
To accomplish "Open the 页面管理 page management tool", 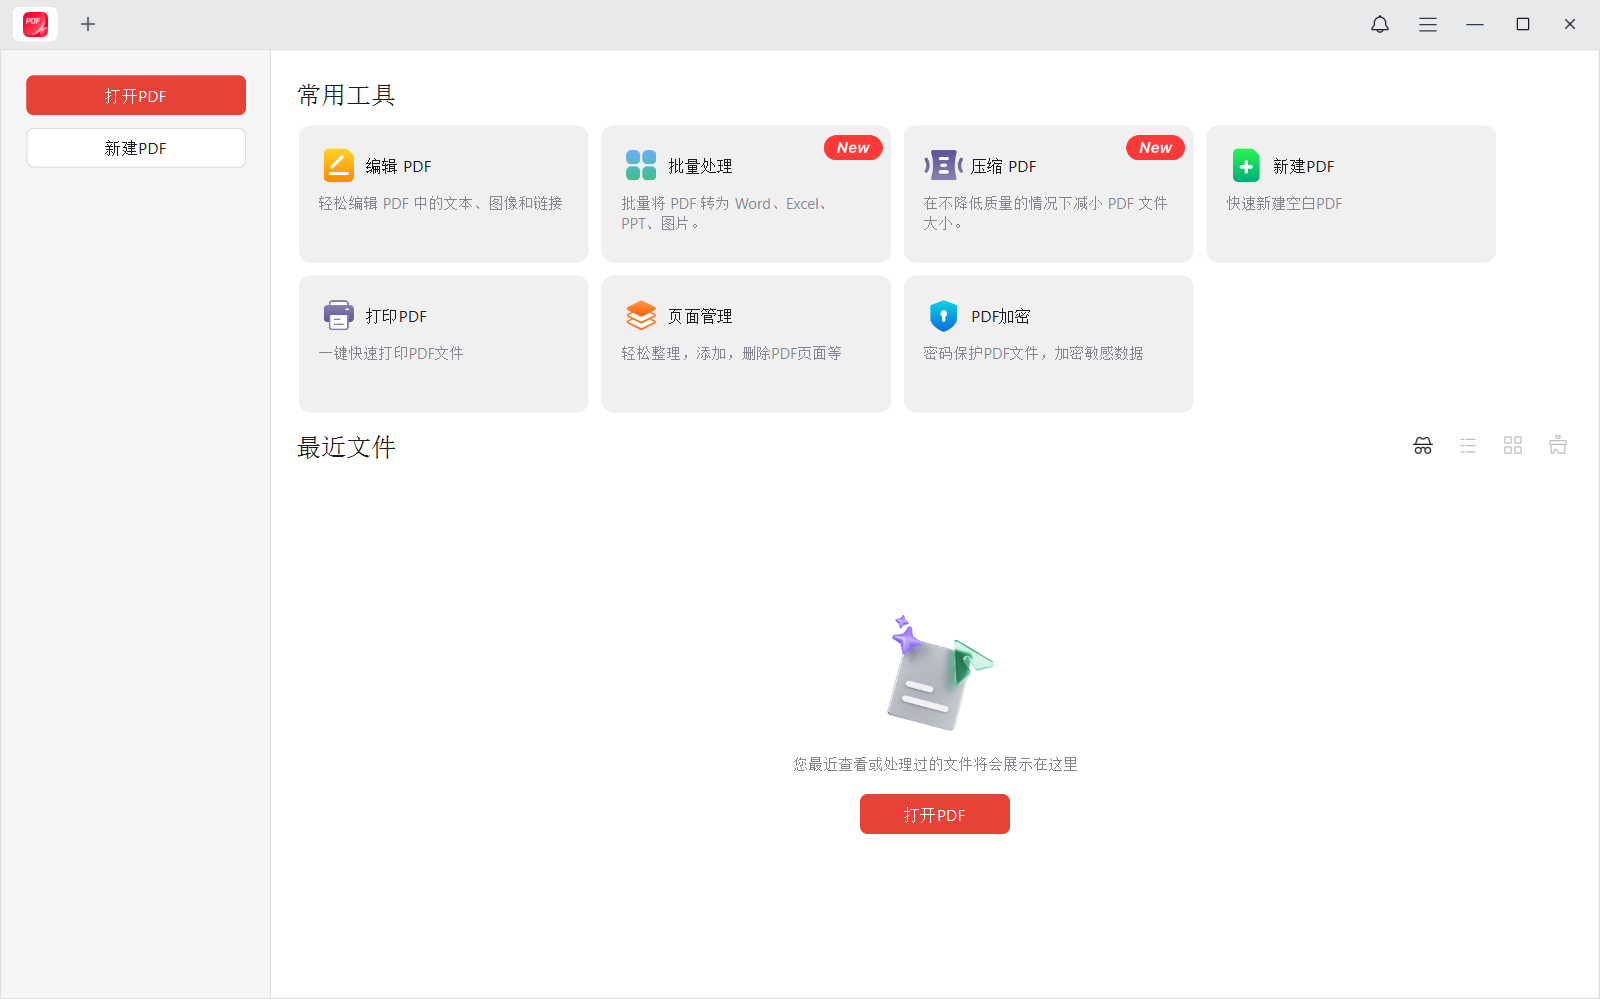I will pyautogui.click(x=745, y=344).
